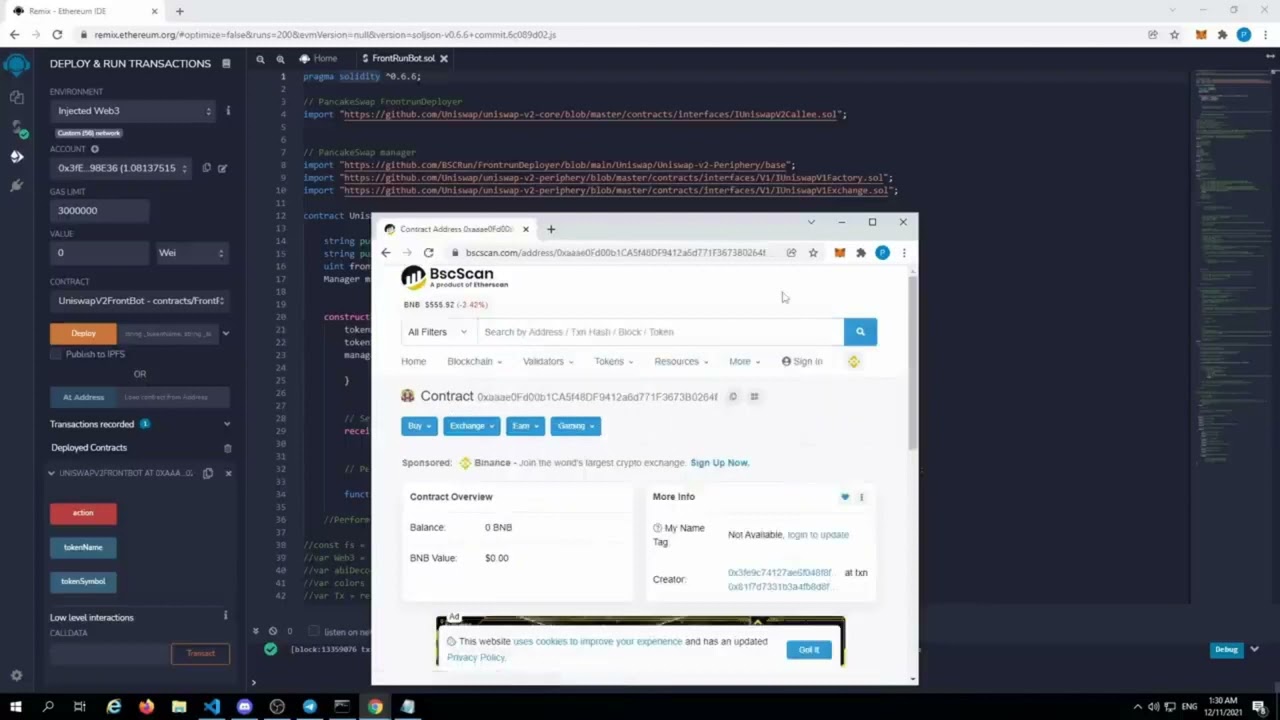Click Sign Up Now sponsored link
Viewport: 1280px width, 720px height.
[x=719, y=463]
